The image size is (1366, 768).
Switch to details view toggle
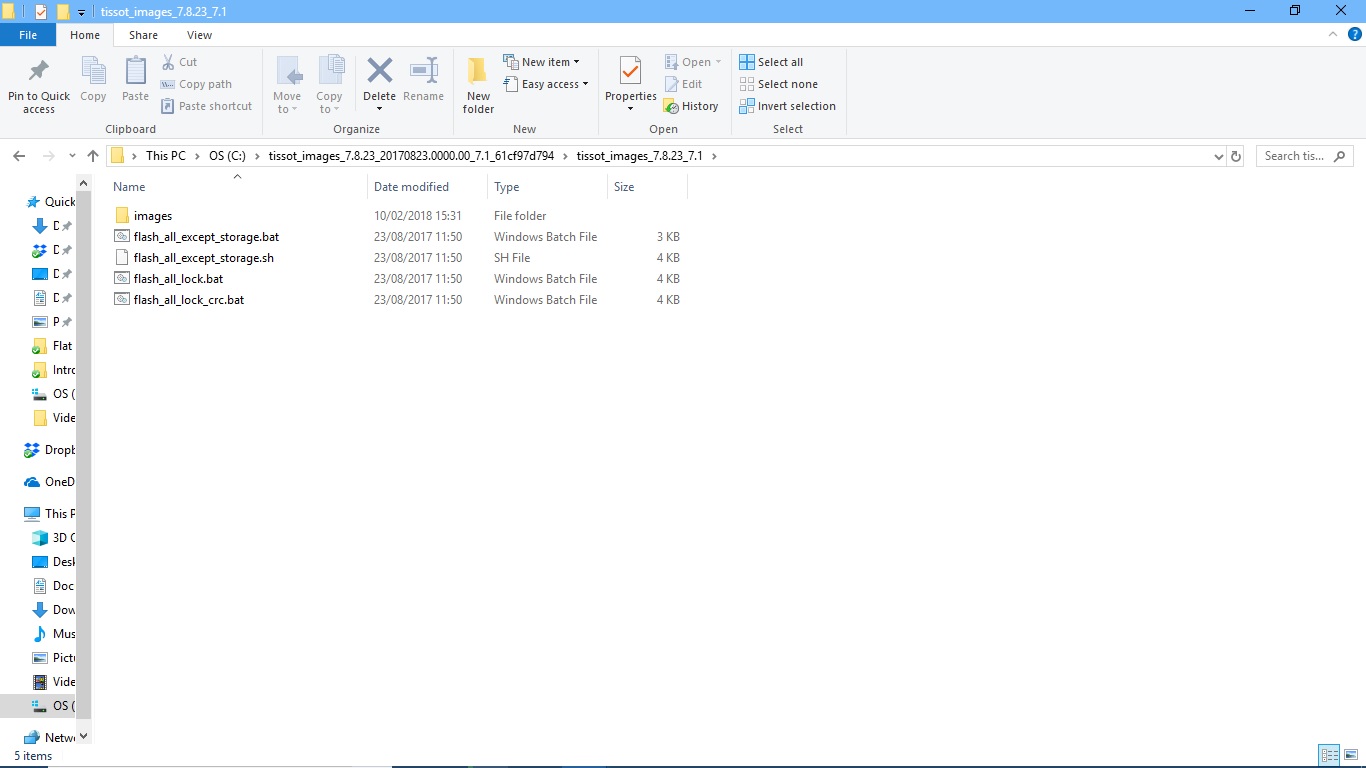[1329, 755]
